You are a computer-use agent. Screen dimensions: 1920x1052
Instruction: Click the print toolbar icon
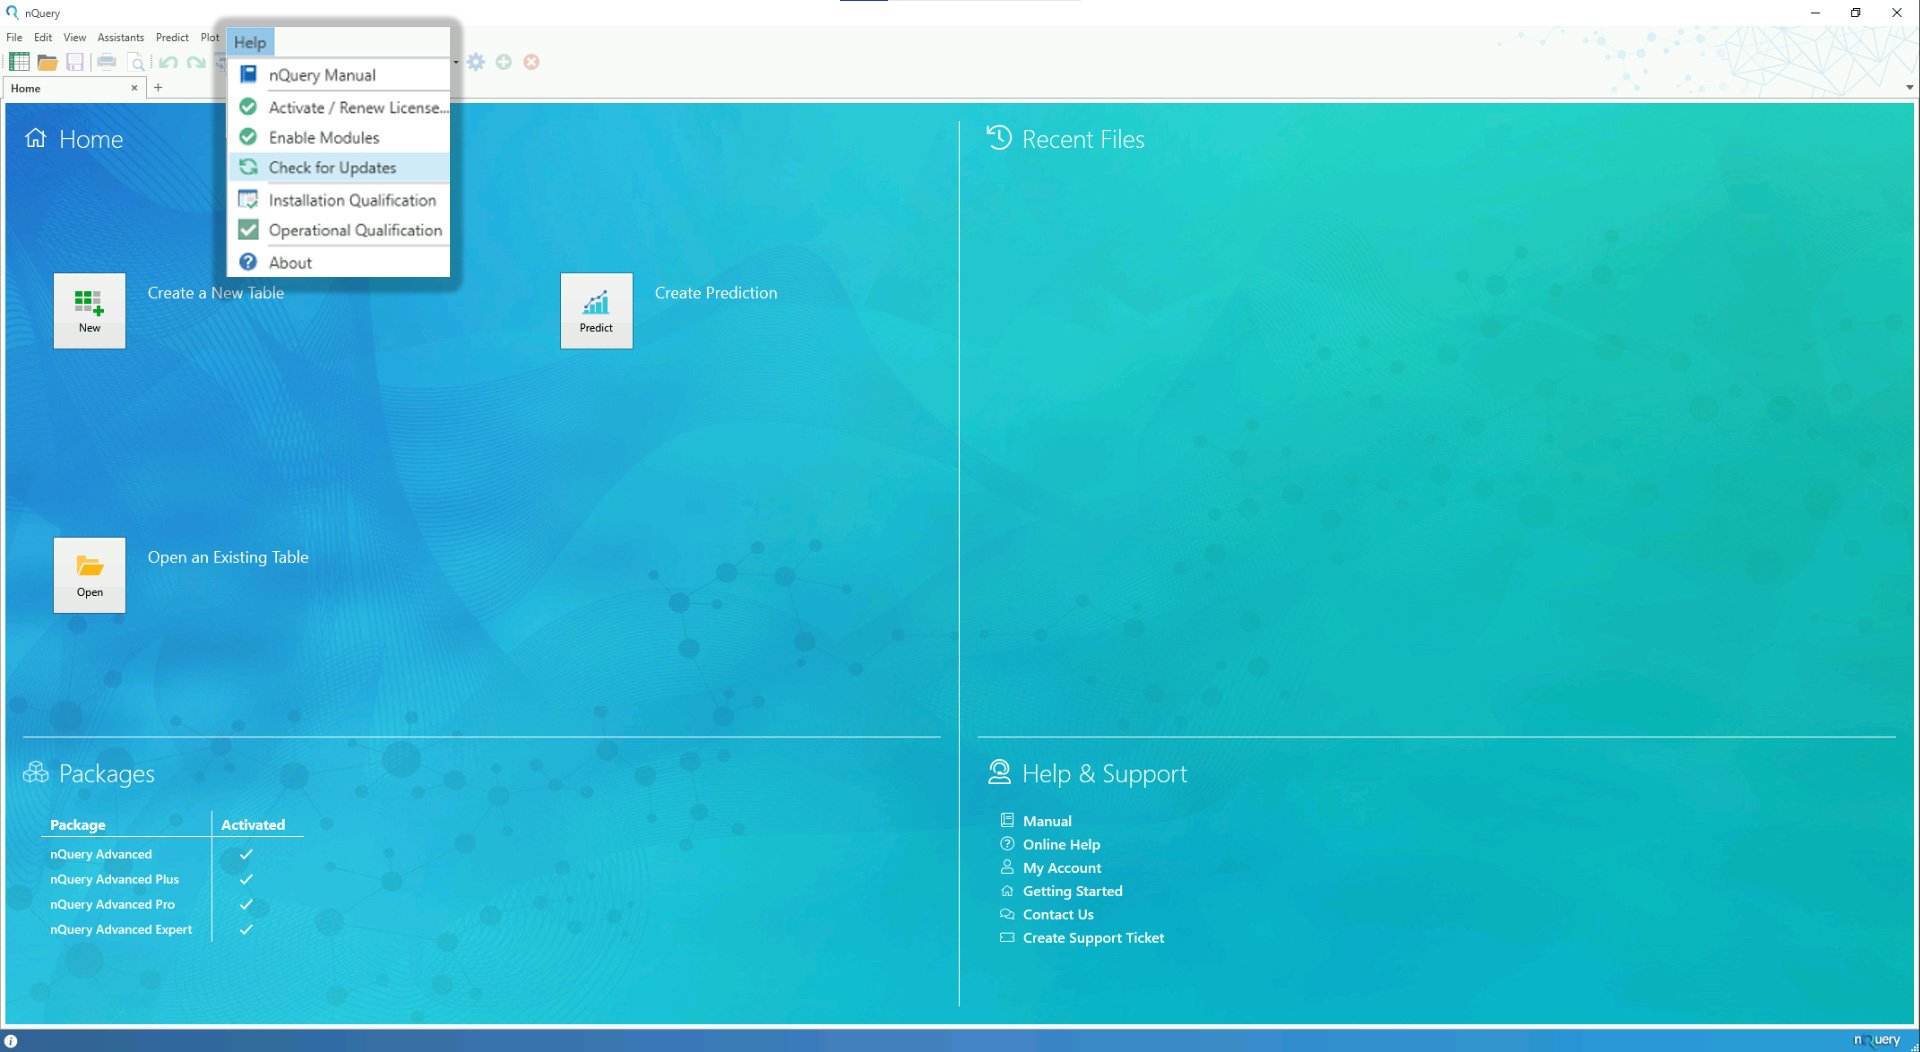click(106, 62)
